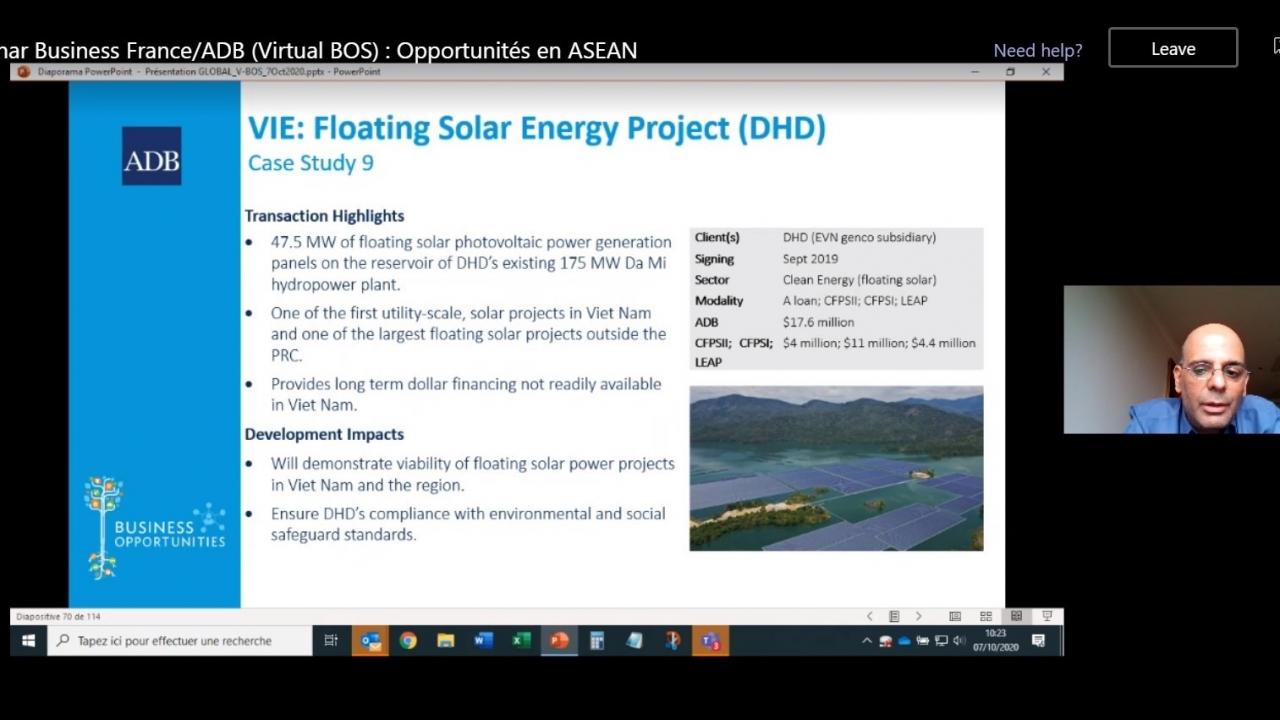Image resolution: width=1280 pixels, height=720 pixels.
Task: Click the '$17.6 million' ADB value
Action: pyautogui.click(x=818, y=322)
